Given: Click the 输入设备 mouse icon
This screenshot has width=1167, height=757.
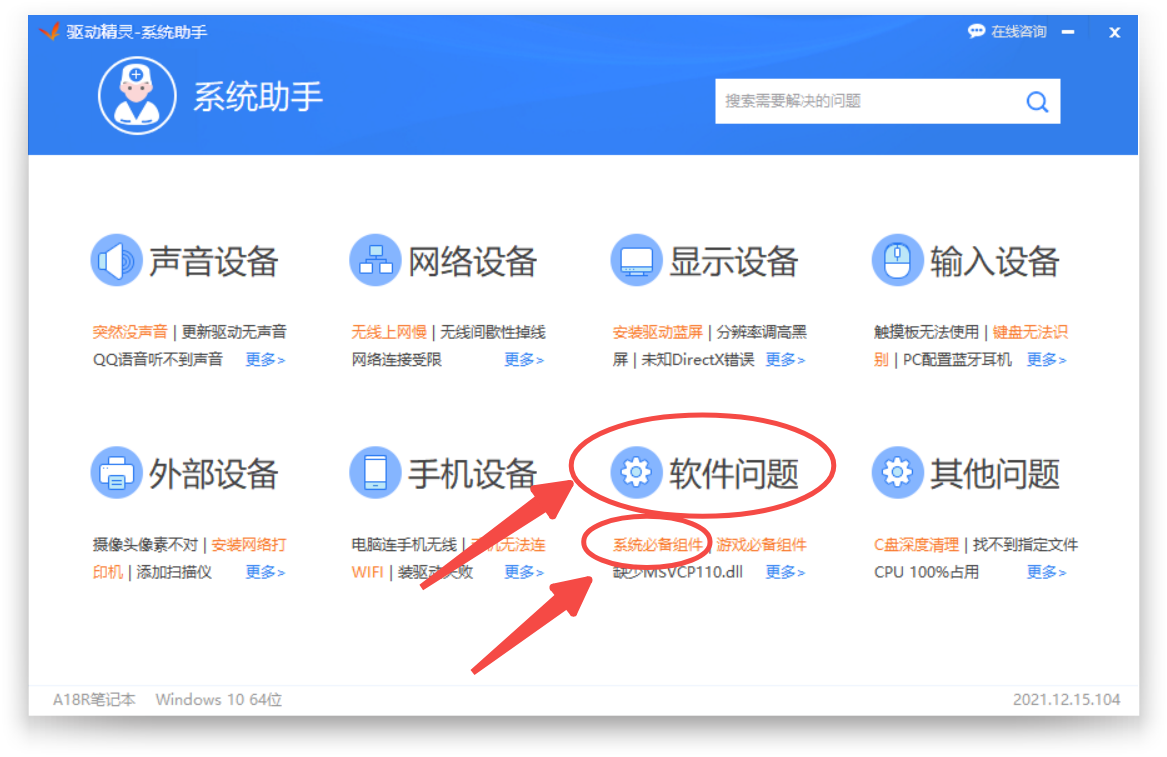Looking at the screenshot, I should tap(897, 261).
